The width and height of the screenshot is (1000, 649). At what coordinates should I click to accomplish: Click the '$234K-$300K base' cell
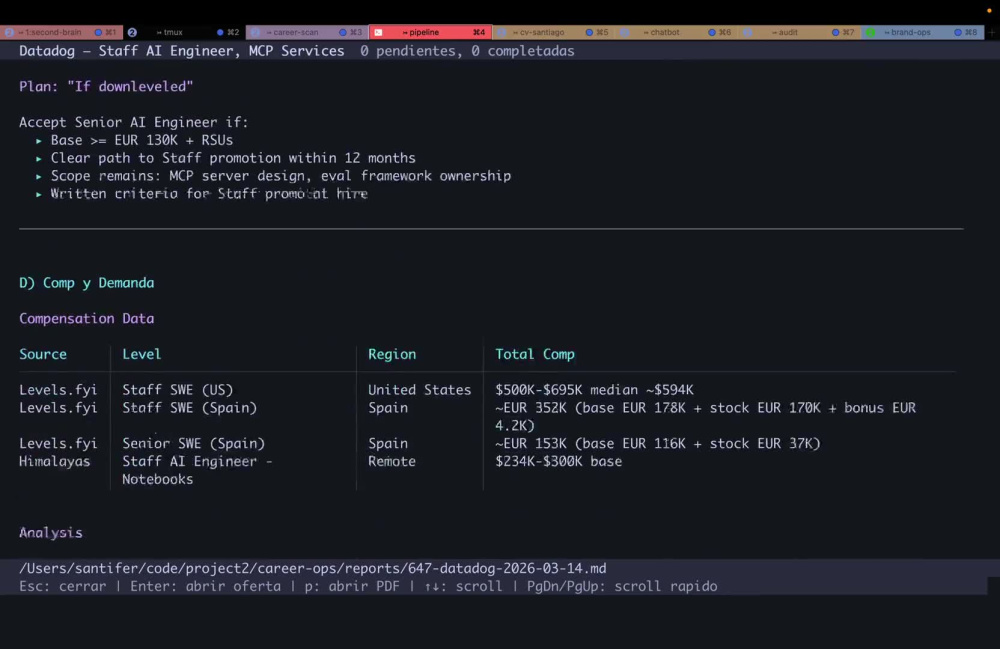click(558, 462)
